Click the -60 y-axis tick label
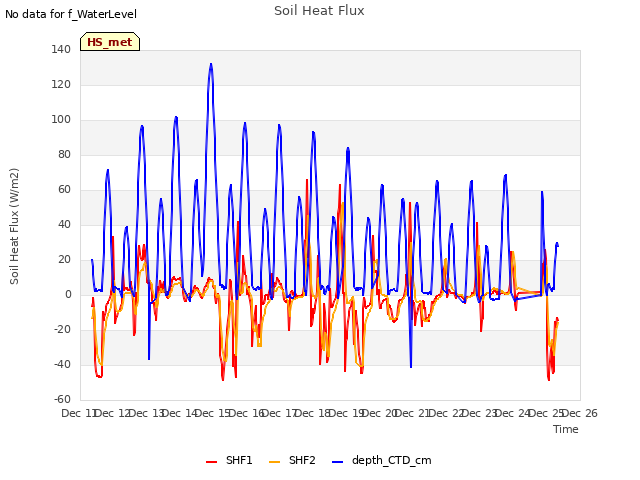The image size is (640, 480). (62, 399)
